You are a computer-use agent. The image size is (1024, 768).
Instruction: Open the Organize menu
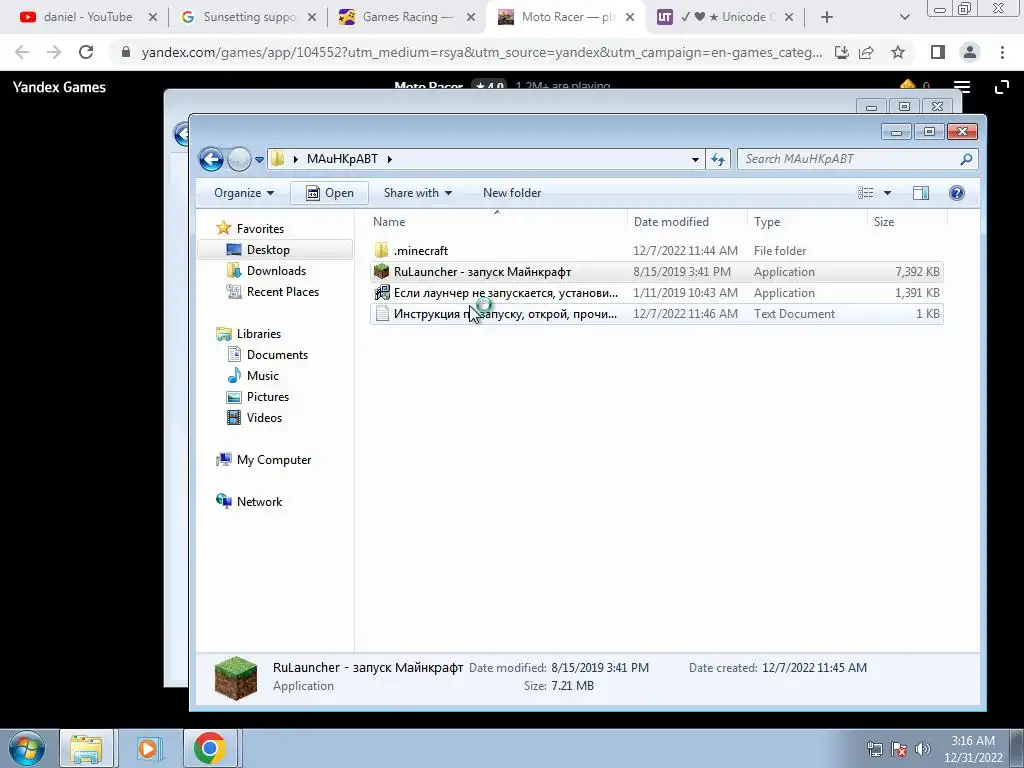click(x=244, y=193)
